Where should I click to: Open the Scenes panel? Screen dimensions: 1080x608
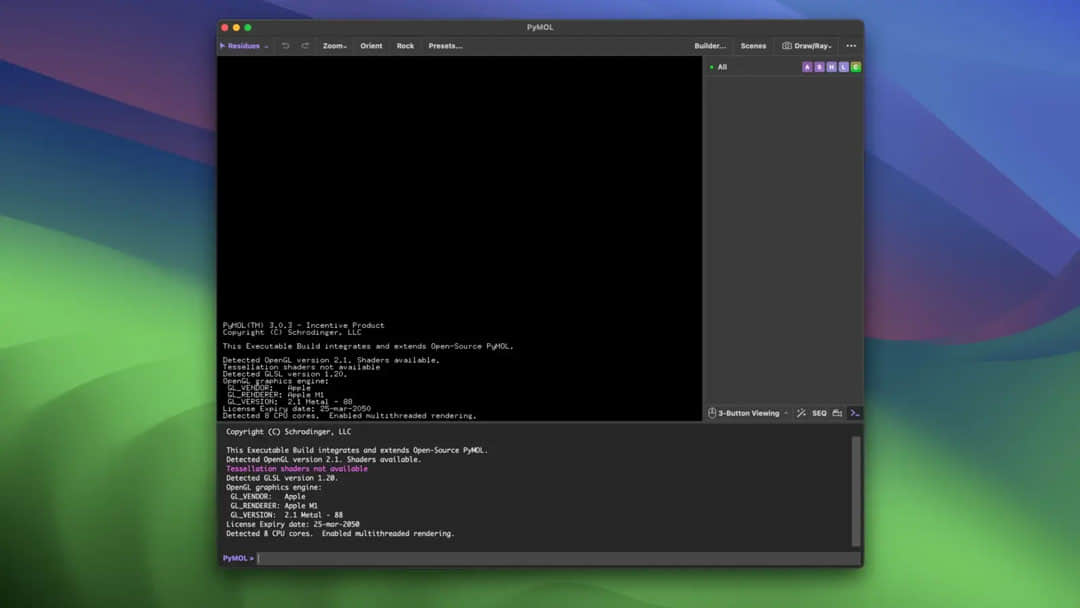tap(753, 46)
